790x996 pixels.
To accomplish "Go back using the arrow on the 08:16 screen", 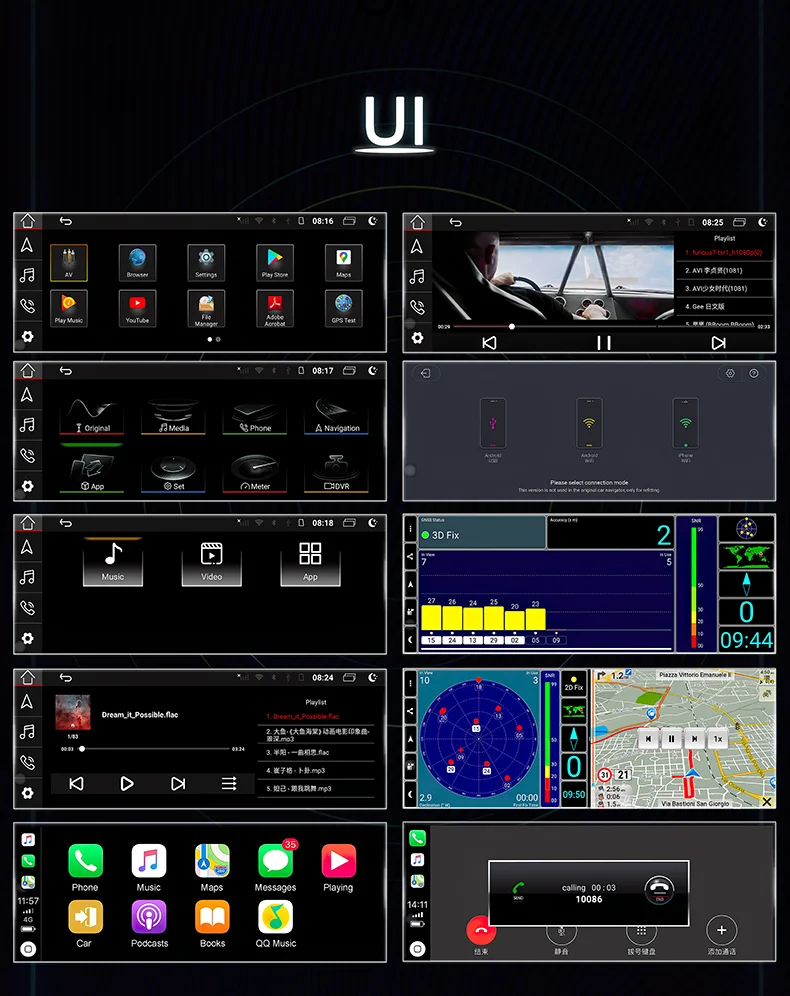I will pos(66,221).
